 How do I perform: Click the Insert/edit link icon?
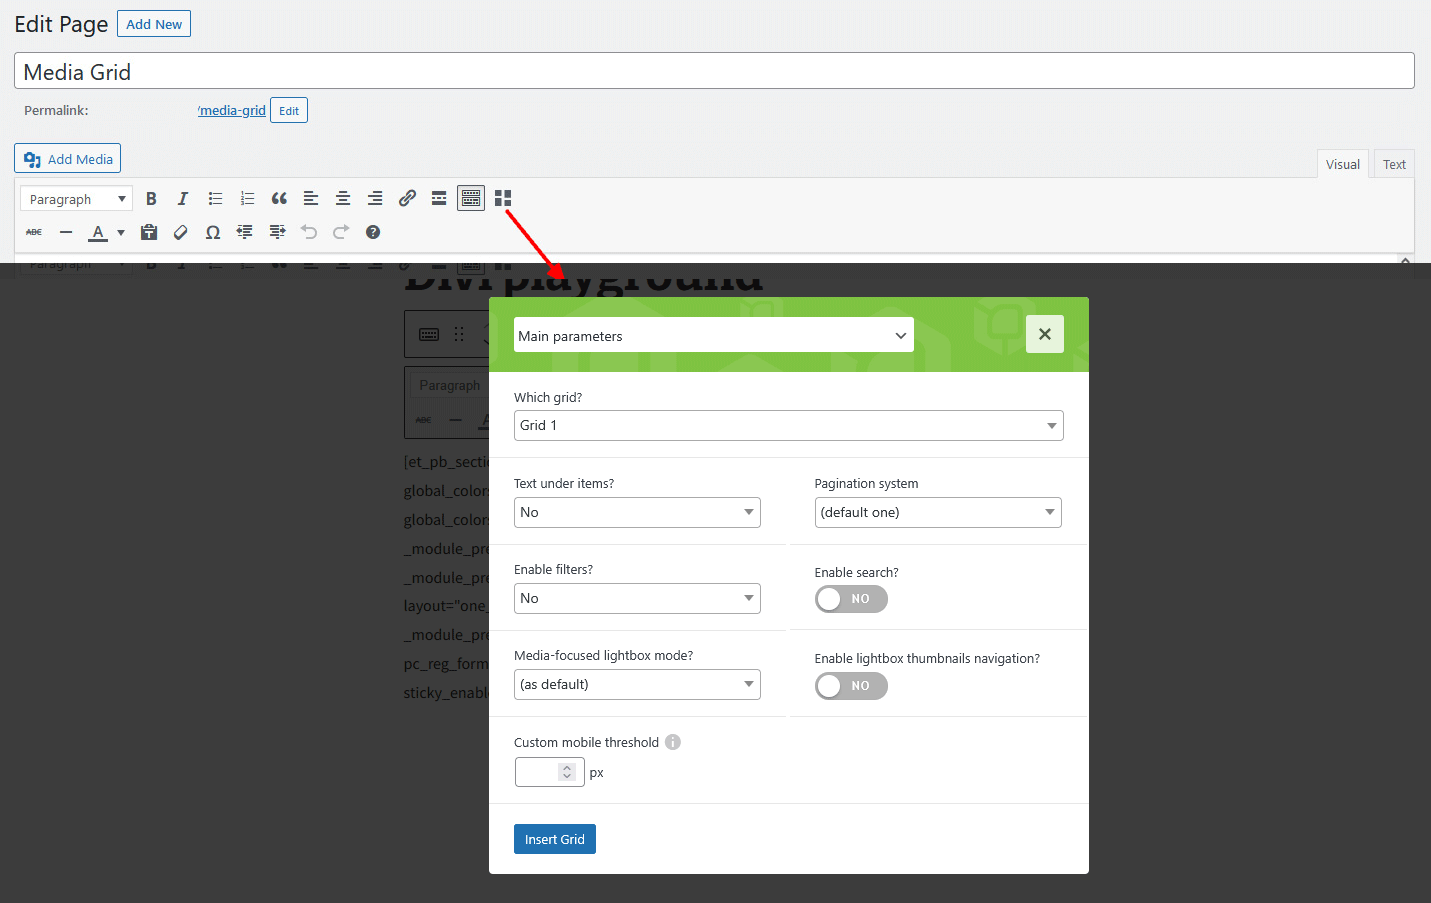click(407, 198)
